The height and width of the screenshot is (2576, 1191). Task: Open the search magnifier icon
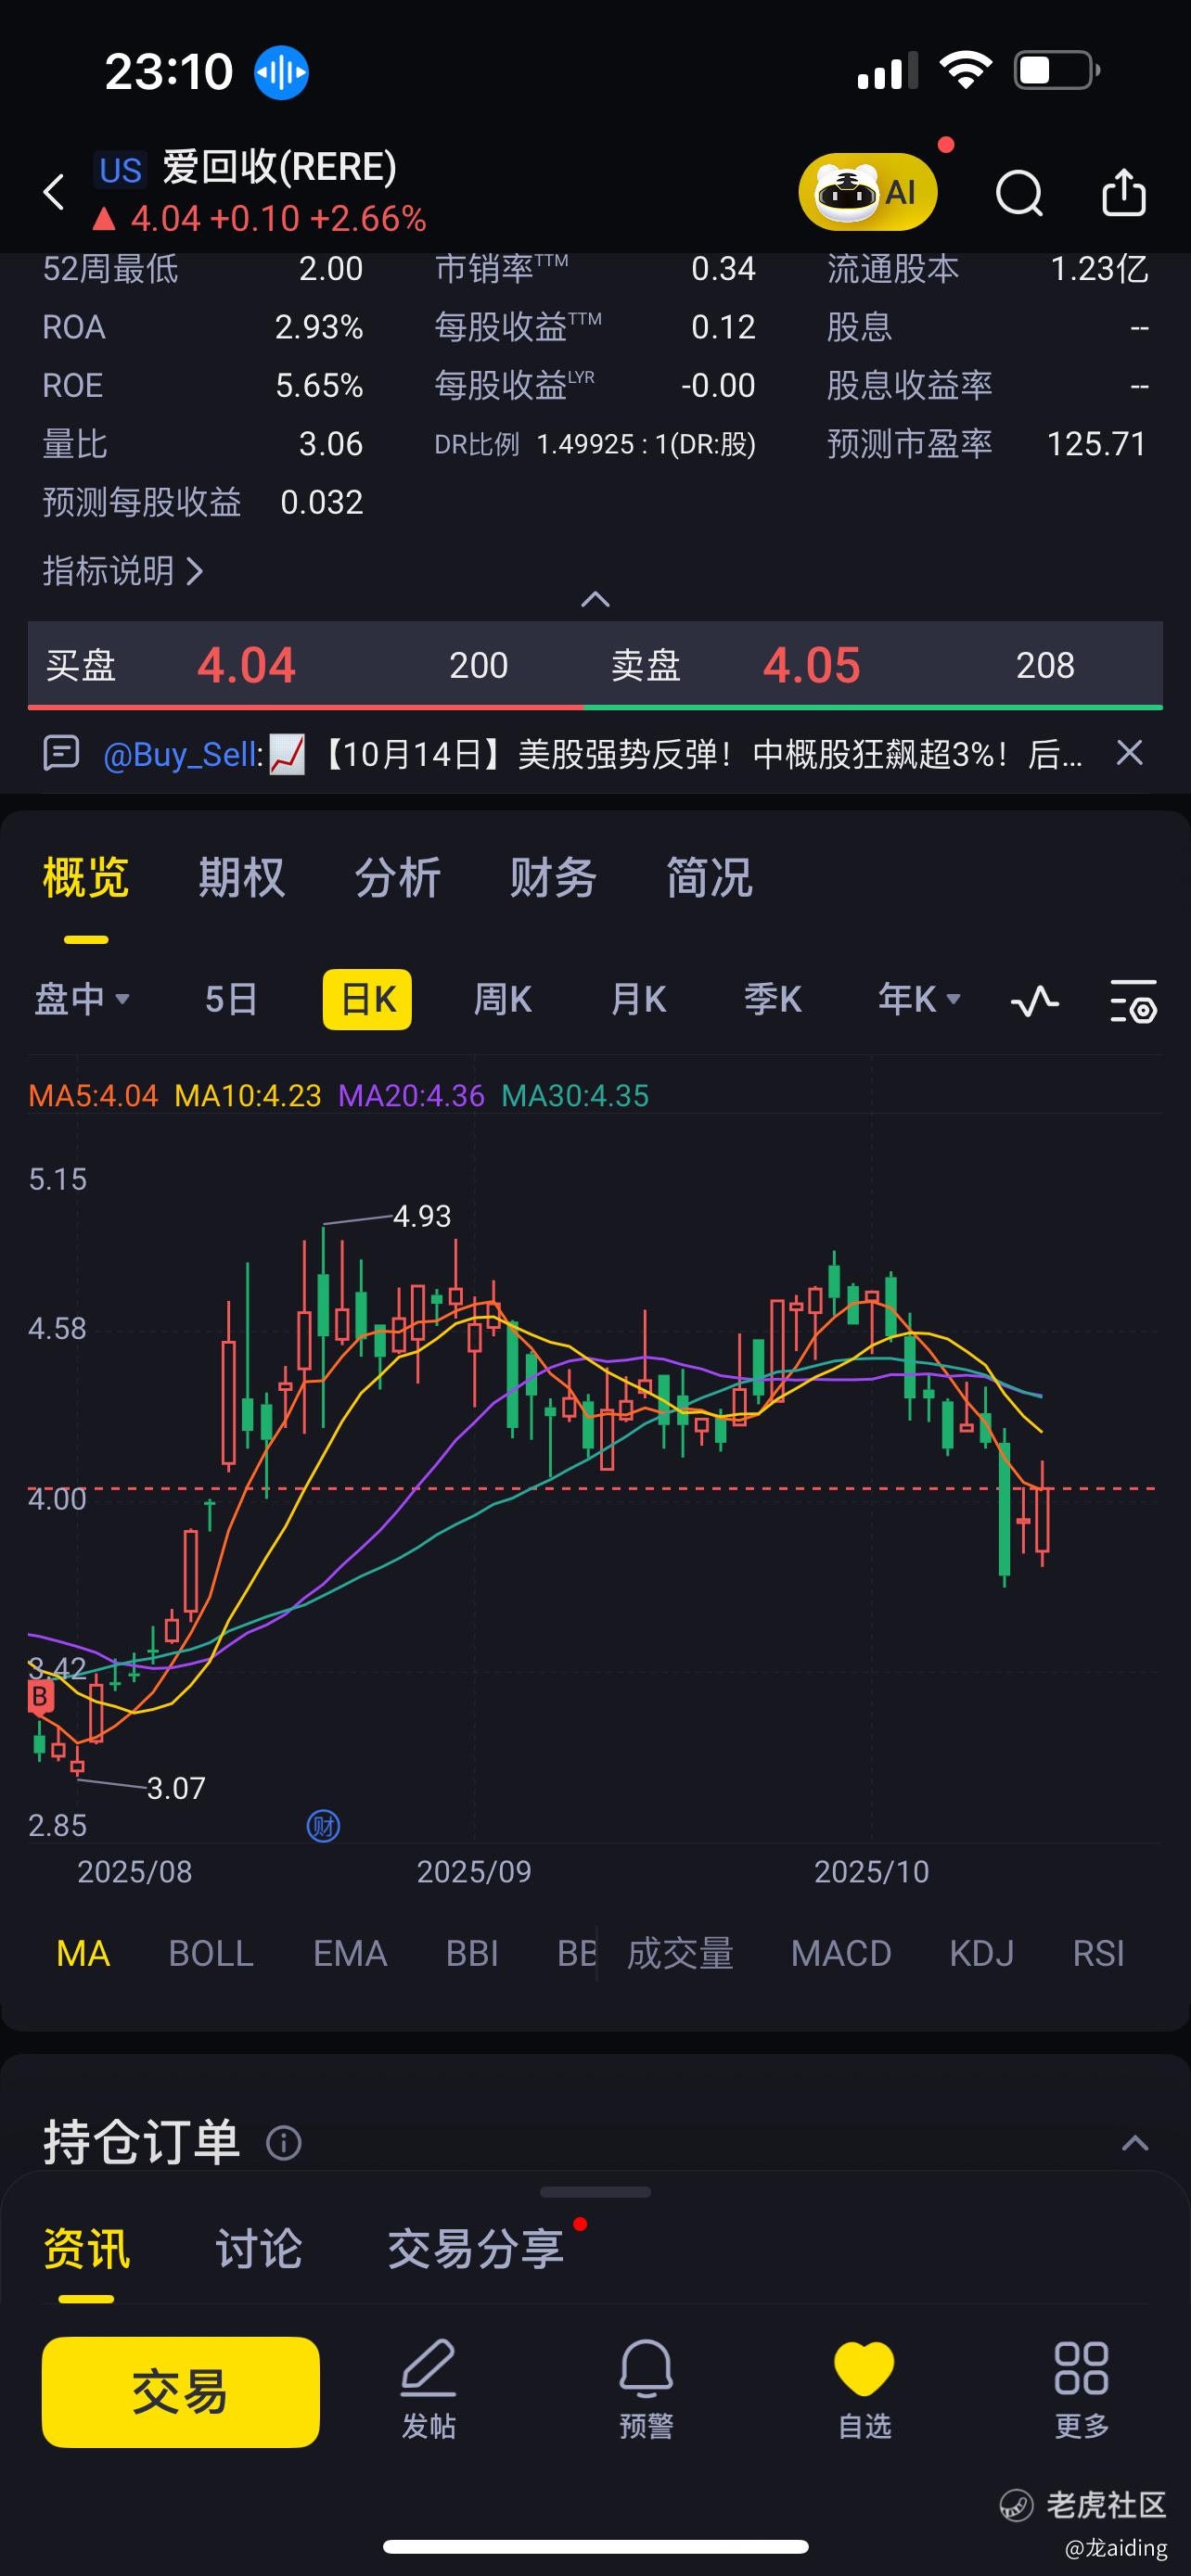(1019, 193)
